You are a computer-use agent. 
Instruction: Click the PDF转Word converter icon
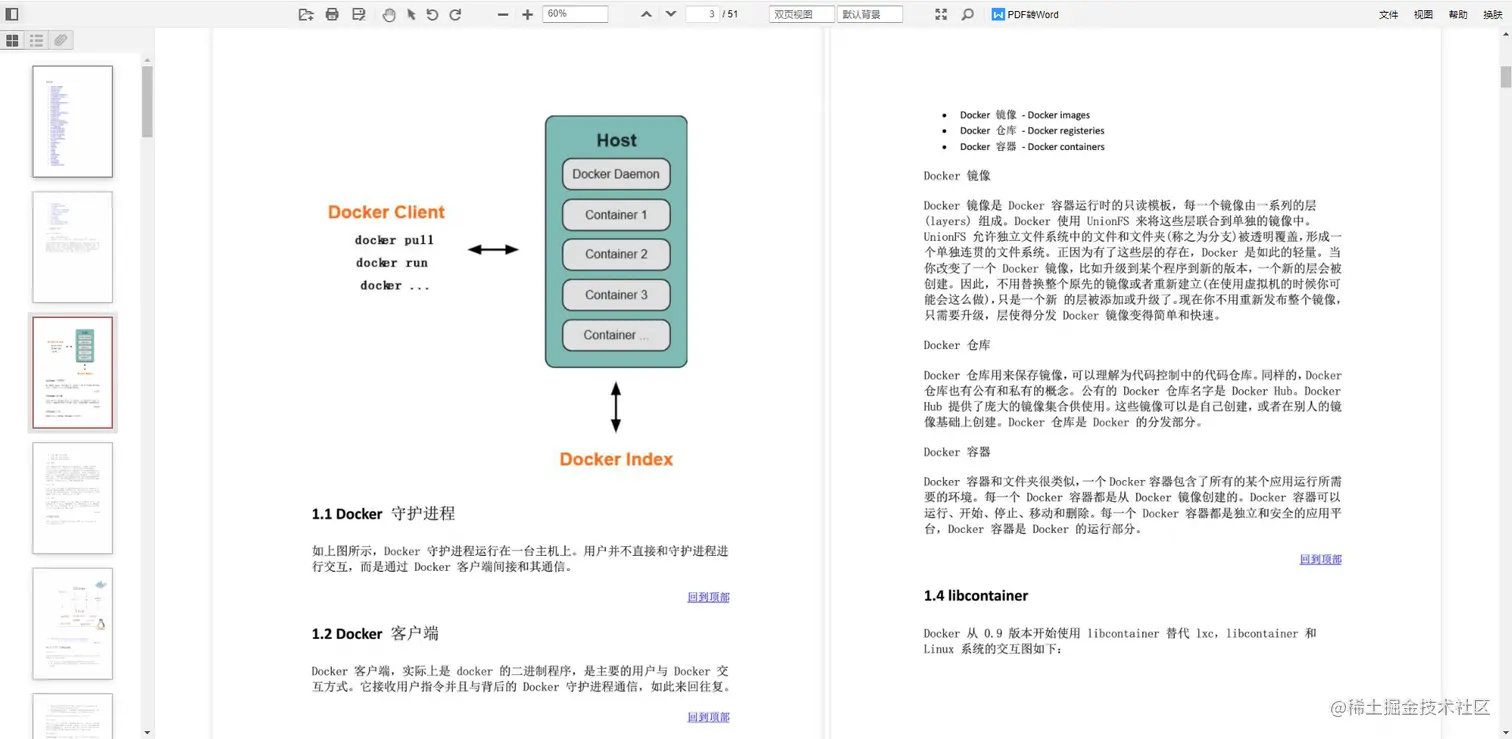pos(998,14)
